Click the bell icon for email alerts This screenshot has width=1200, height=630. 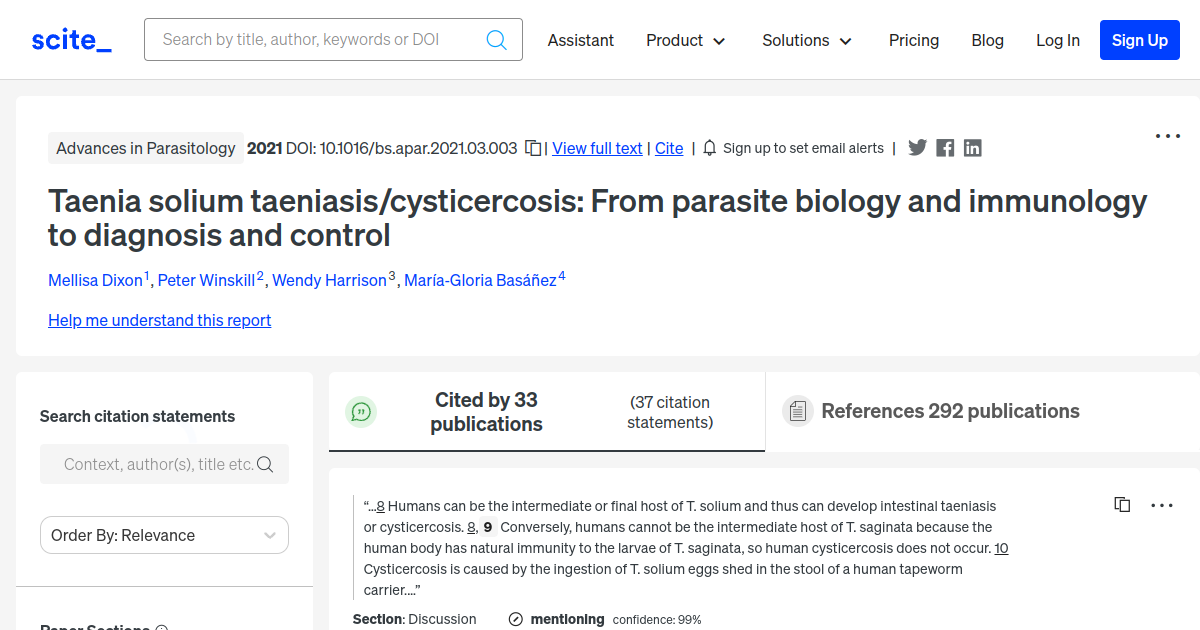(709, 147)
